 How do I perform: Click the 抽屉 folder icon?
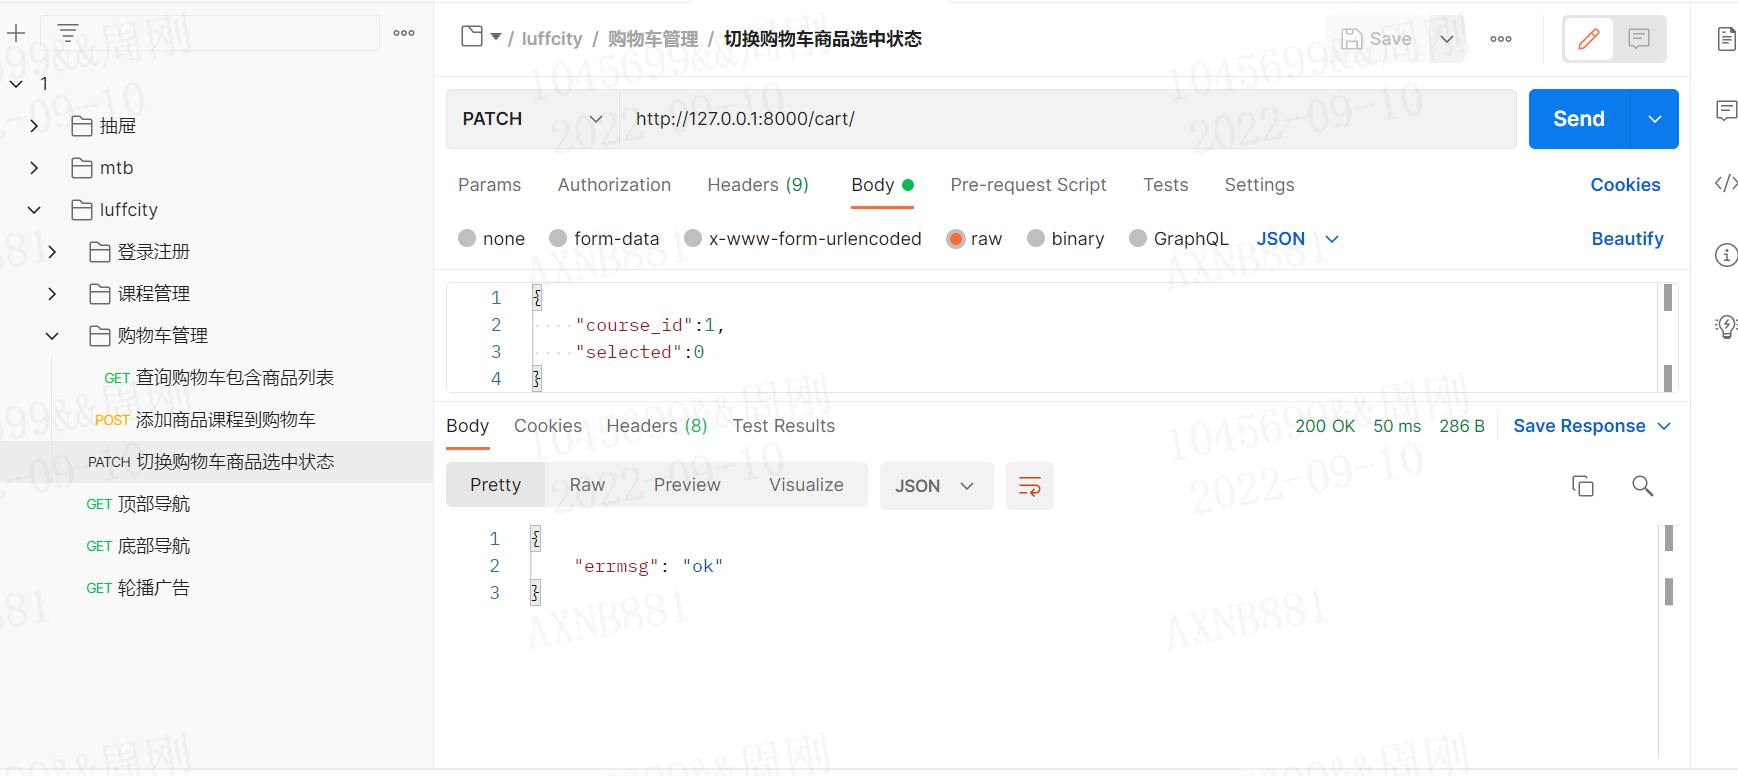[x=82, y=126]
